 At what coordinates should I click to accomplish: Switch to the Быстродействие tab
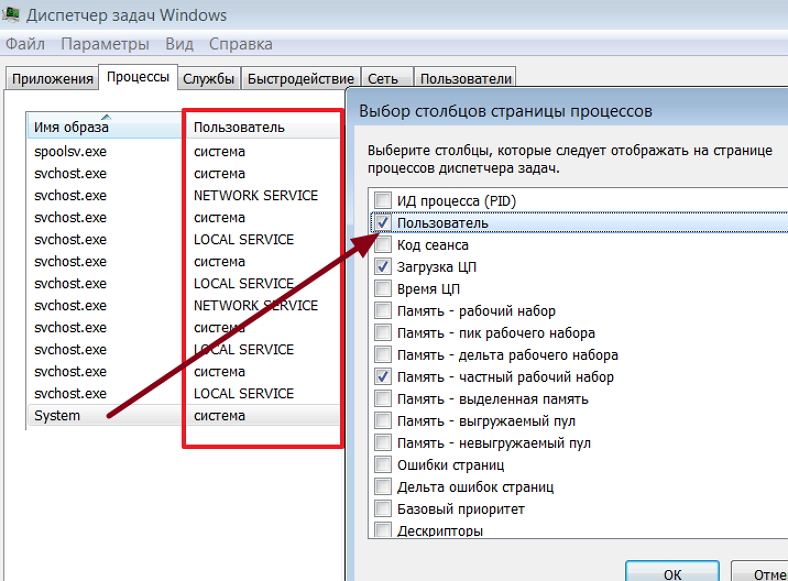301,79
